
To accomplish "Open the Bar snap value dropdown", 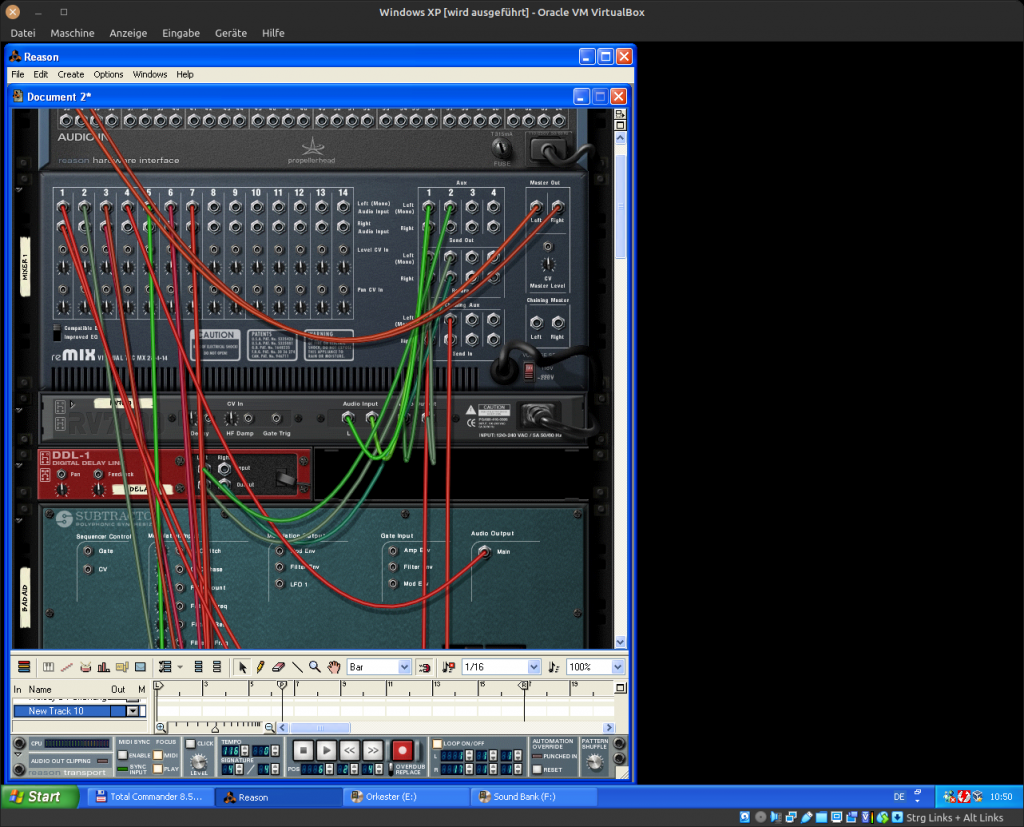I will click(404, 667).
